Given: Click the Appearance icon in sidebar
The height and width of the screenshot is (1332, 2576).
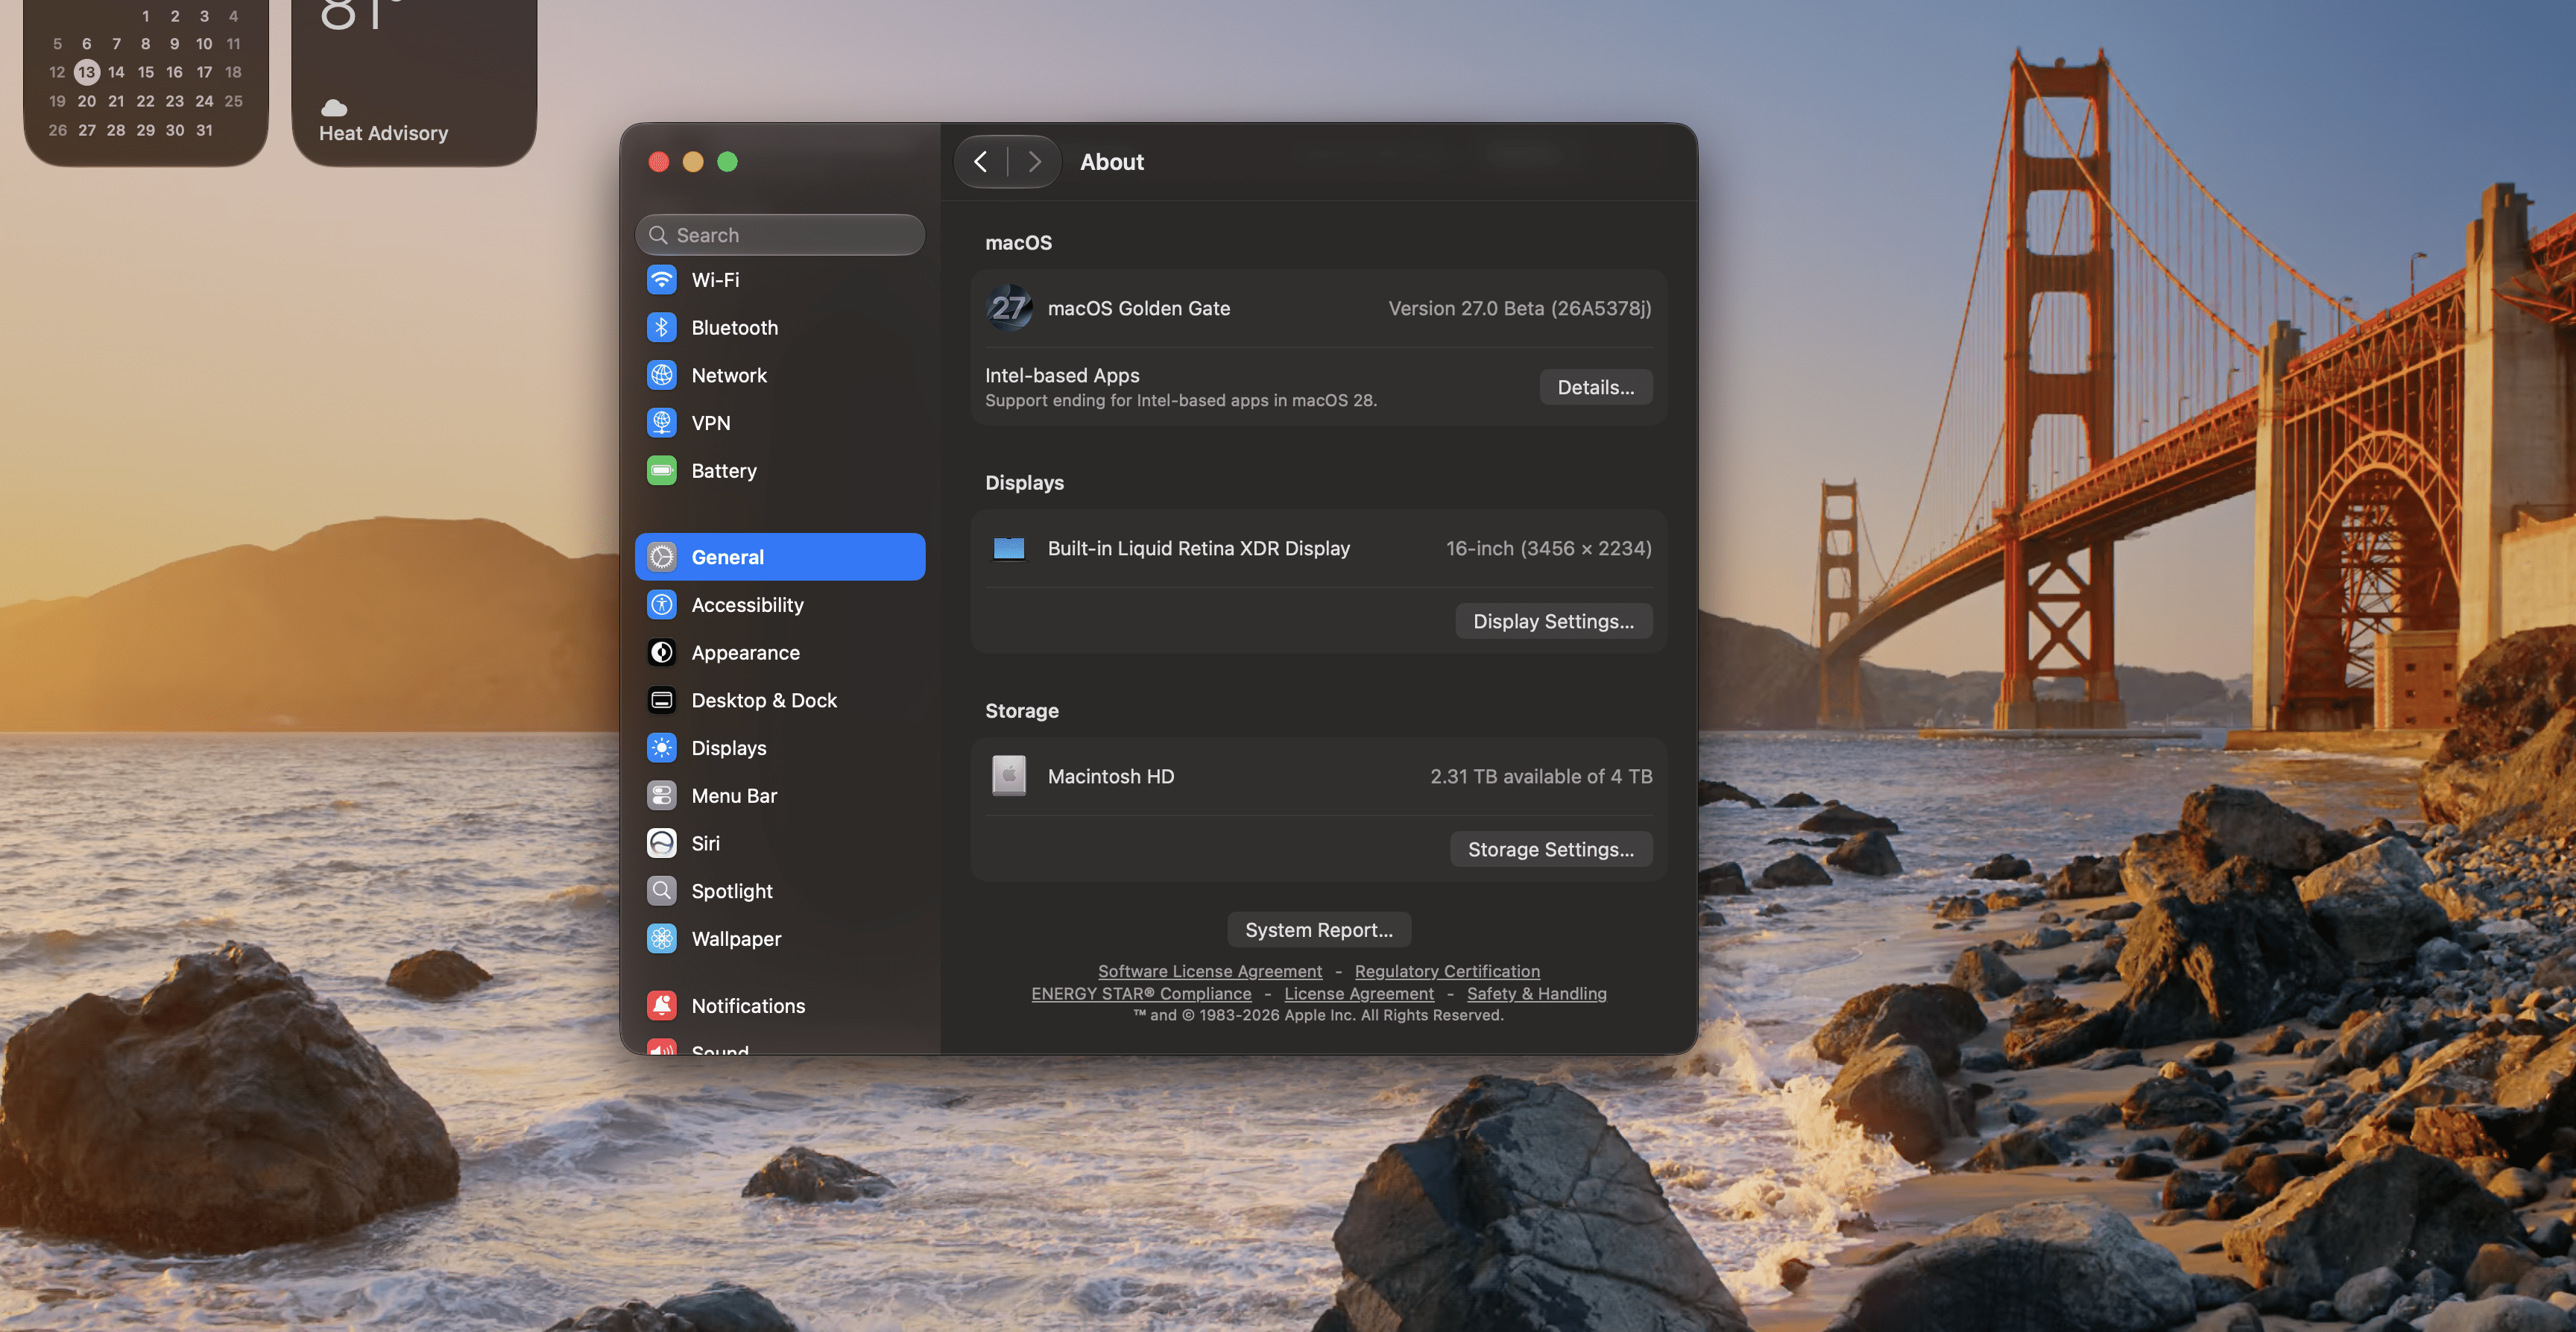Looking at the screenshot, I should pyautogui.click(x=661, y=652).
